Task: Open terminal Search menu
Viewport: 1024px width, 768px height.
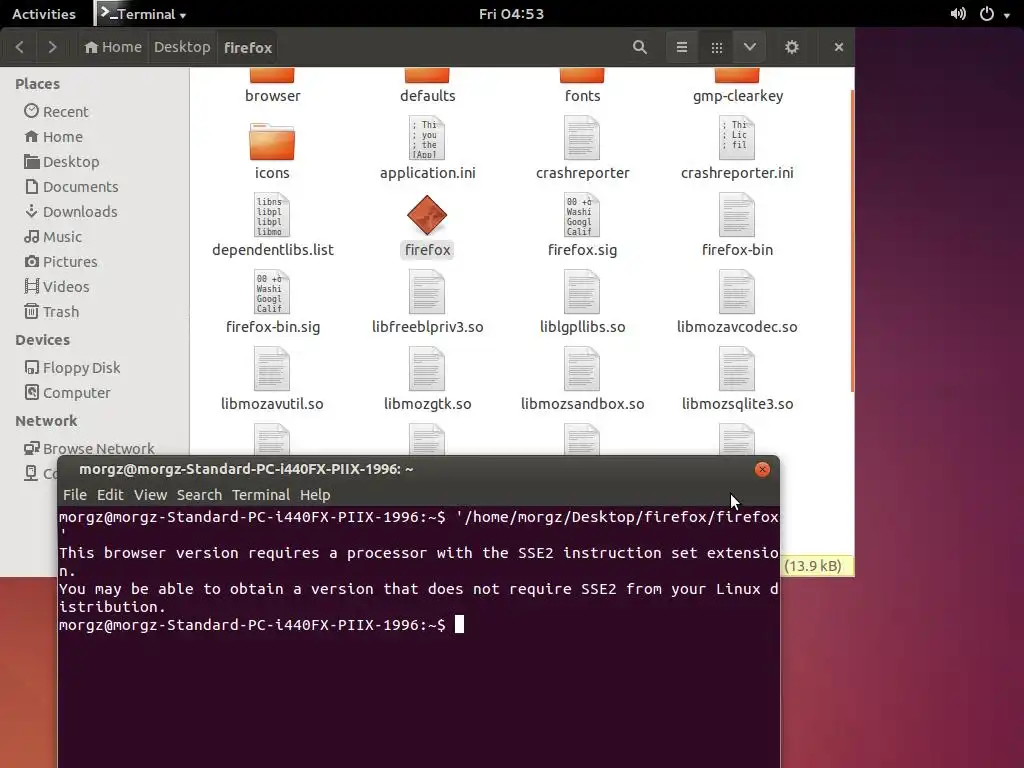Action: (x=199, y=495)
